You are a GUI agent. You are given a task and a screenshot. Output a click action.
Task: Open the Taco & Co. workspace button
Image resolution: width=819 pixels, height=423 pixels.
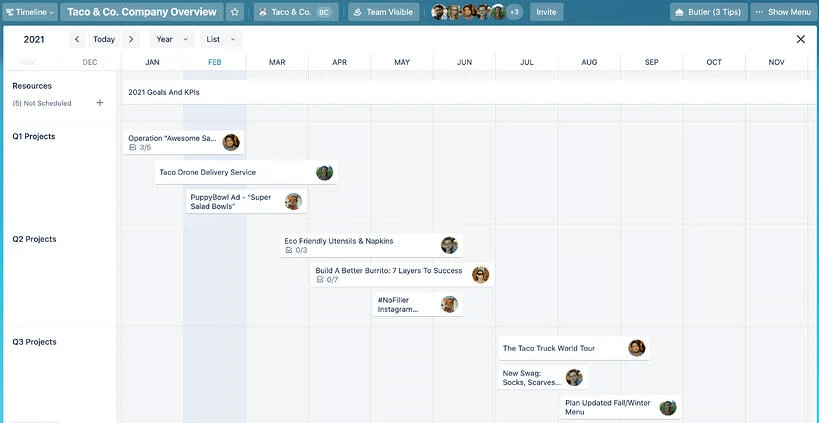pyautogui.click(x=296, y=12)
